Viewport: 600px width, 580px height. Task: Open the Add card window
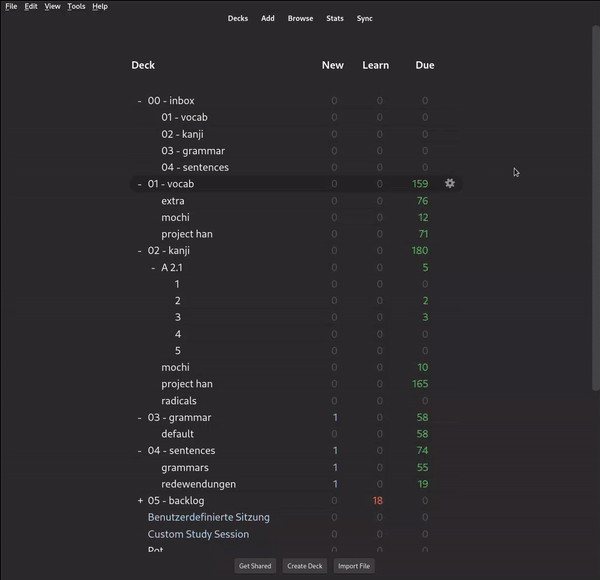268,18
